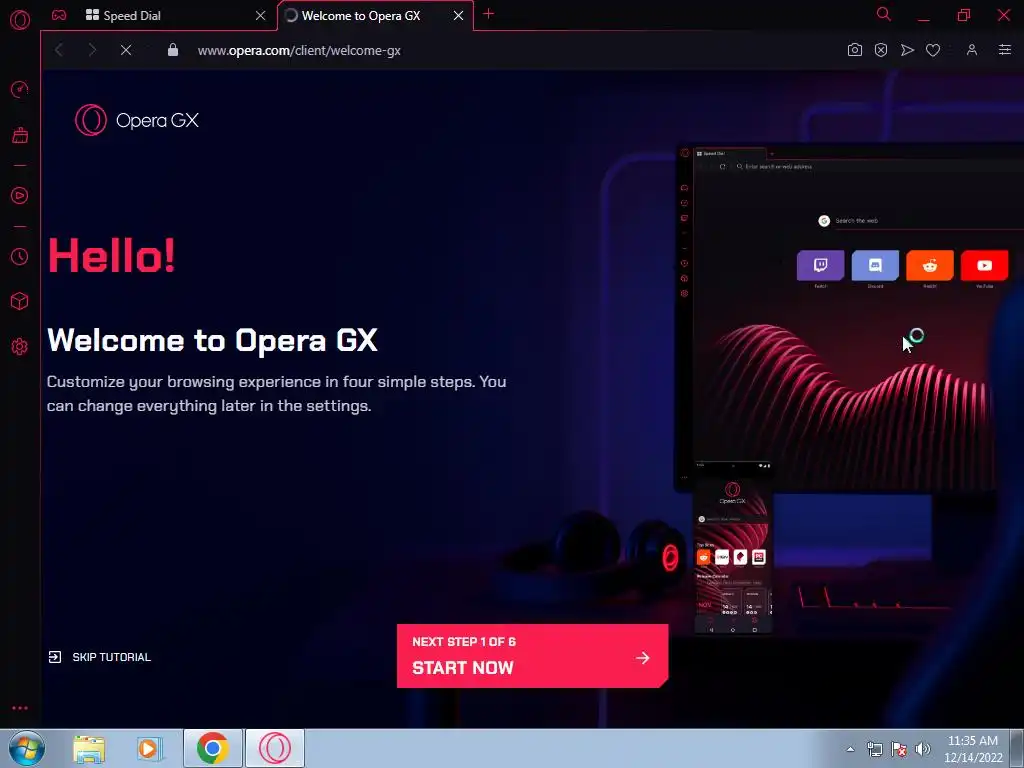This screenshot has width=1024, height=768.
Task: Click the search tabs magnifier icon
Action: (884, 14)
